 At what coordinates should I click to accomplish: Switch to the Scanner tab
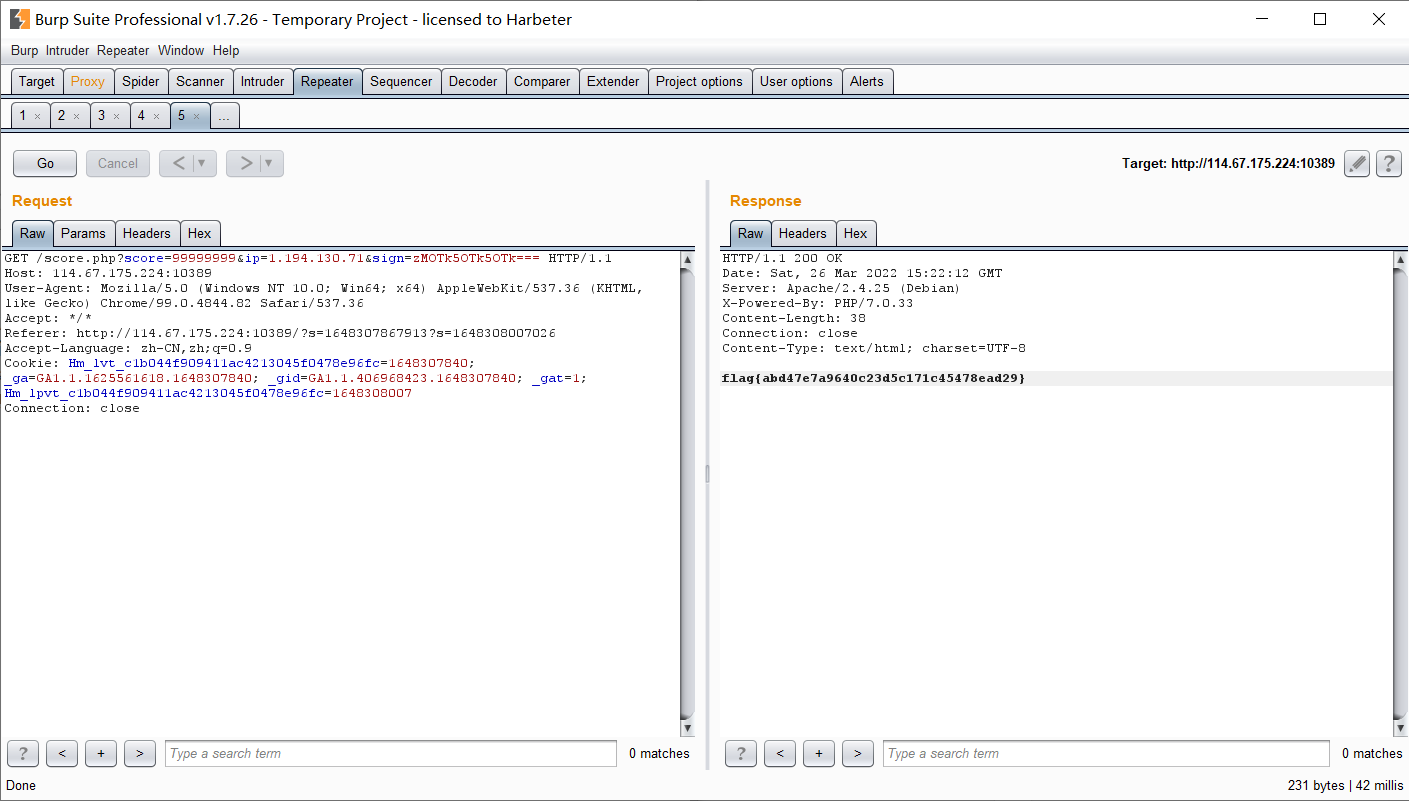200,82
